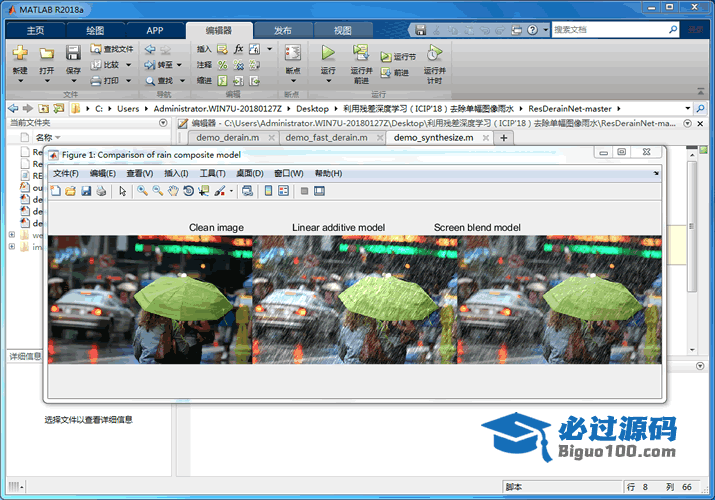Click the increase indent icon
The image size is (715, 500).
pyautogui.click(x=238, y=81)
